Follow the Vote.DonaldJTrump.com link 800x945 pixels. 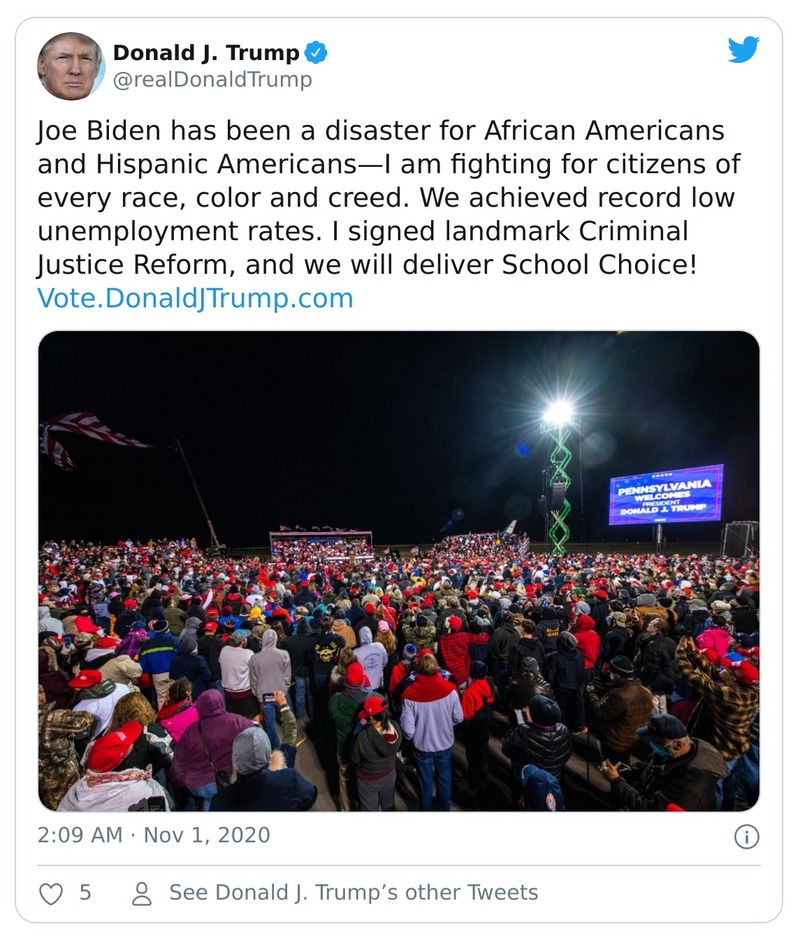pos(195,298)
